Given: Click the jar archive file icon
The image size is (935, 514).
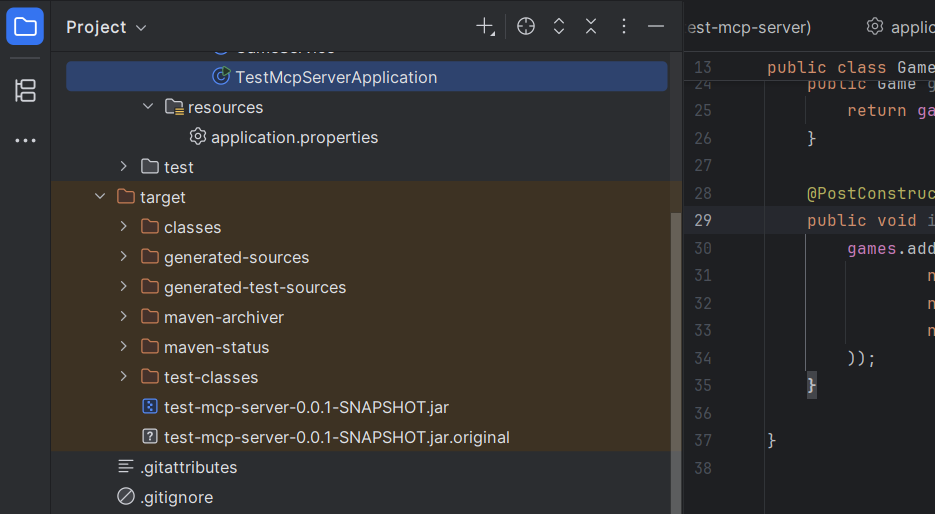Looking at the screenshot, I should click(150, 407).
